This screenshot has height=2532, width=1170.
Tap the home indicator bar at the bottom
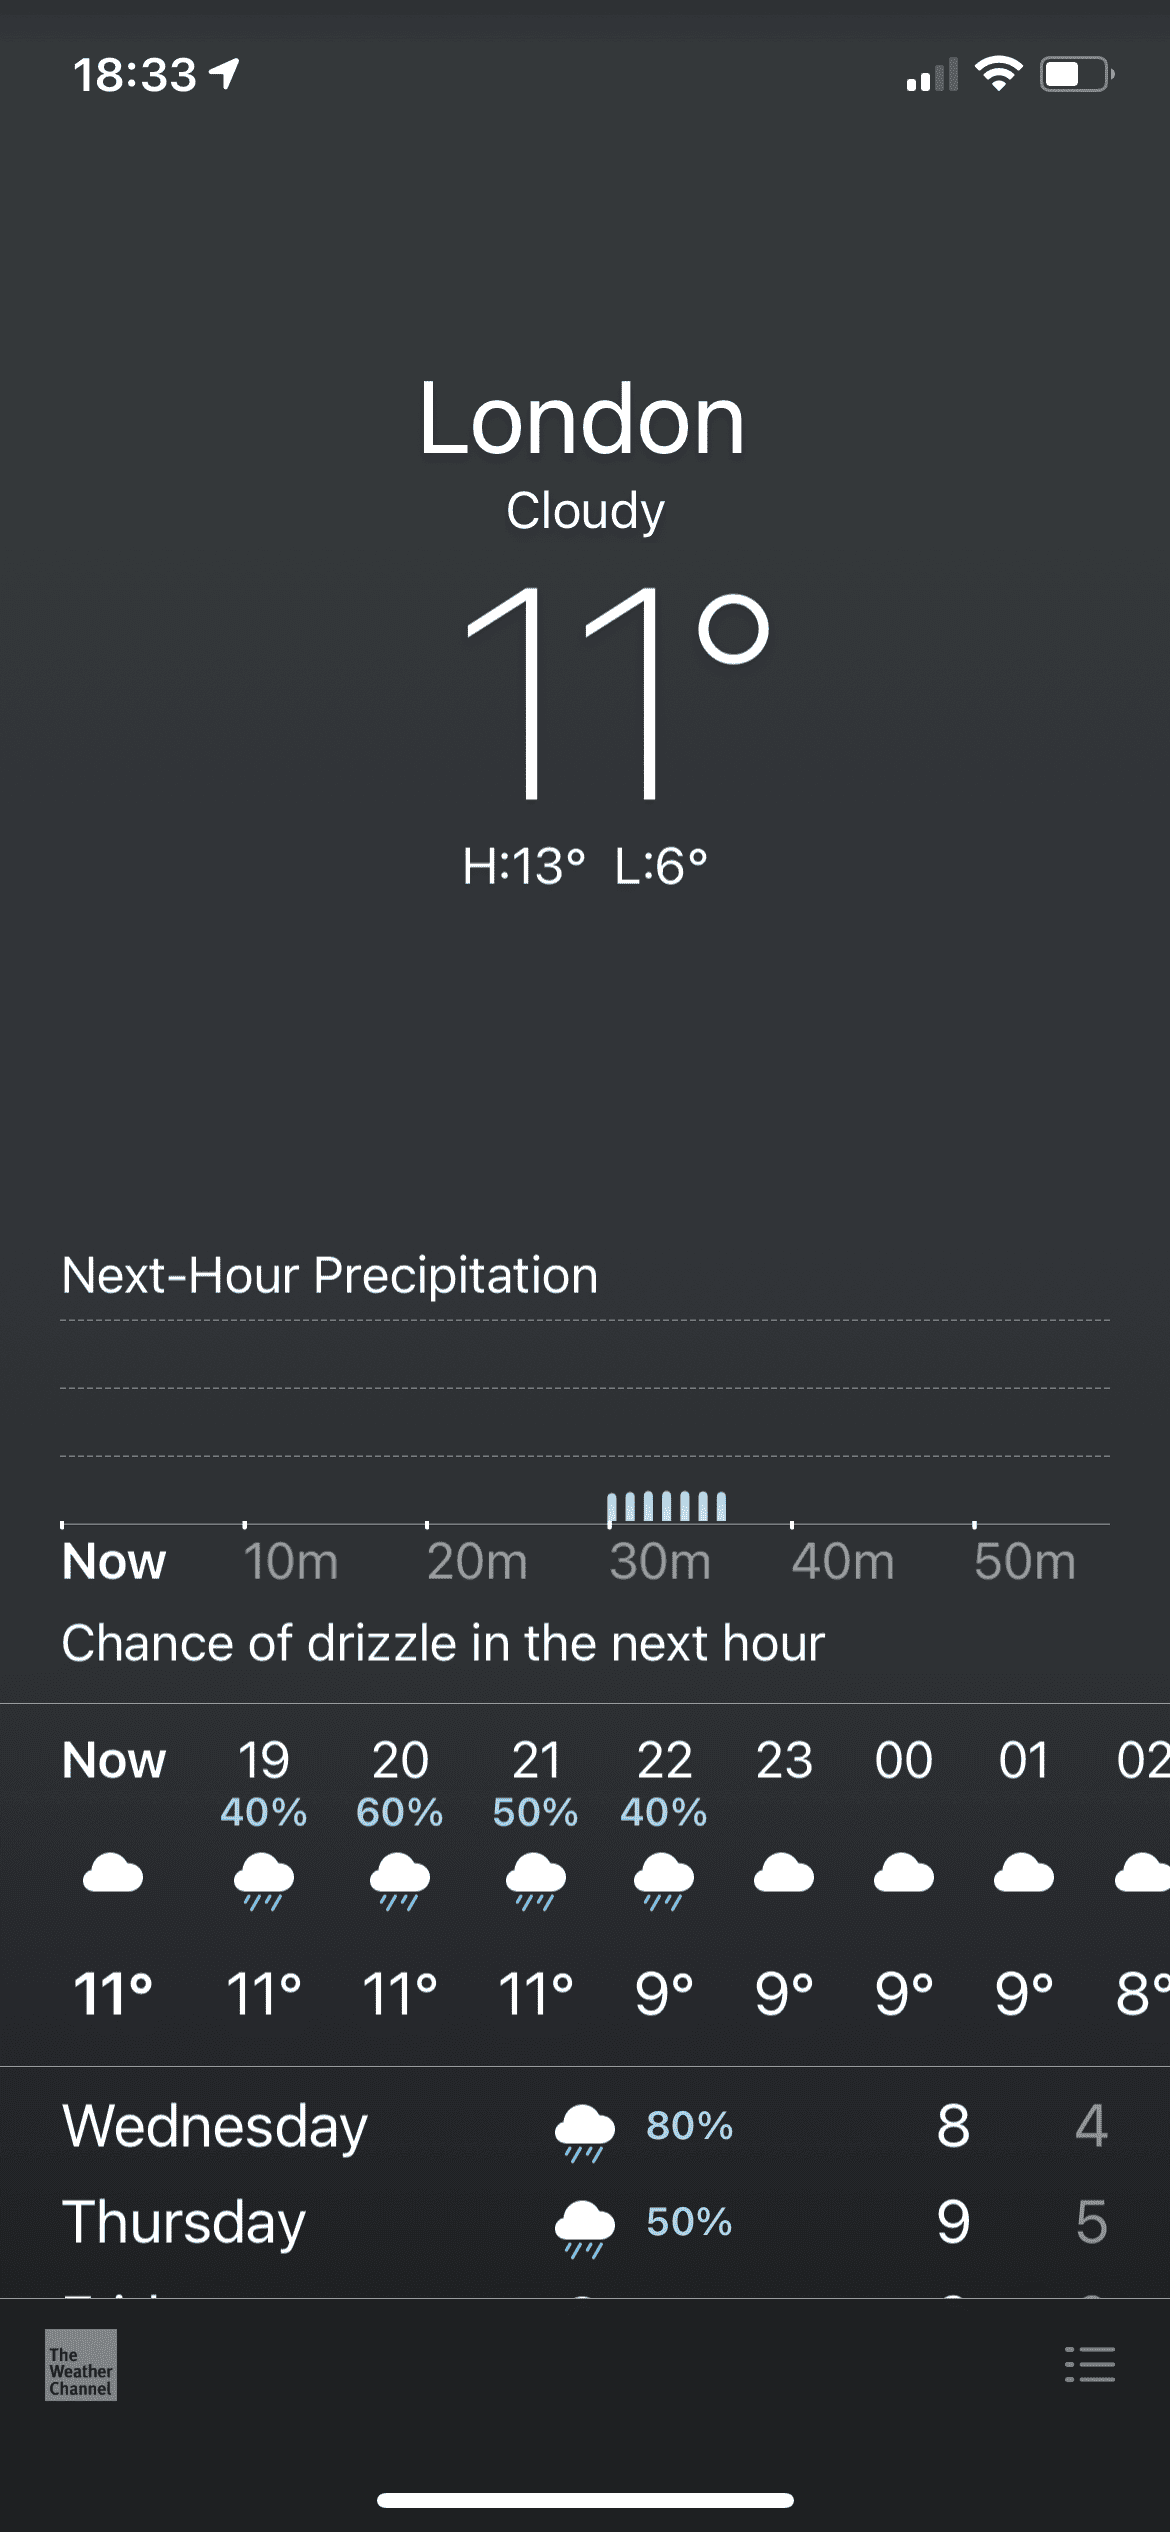585,2500
